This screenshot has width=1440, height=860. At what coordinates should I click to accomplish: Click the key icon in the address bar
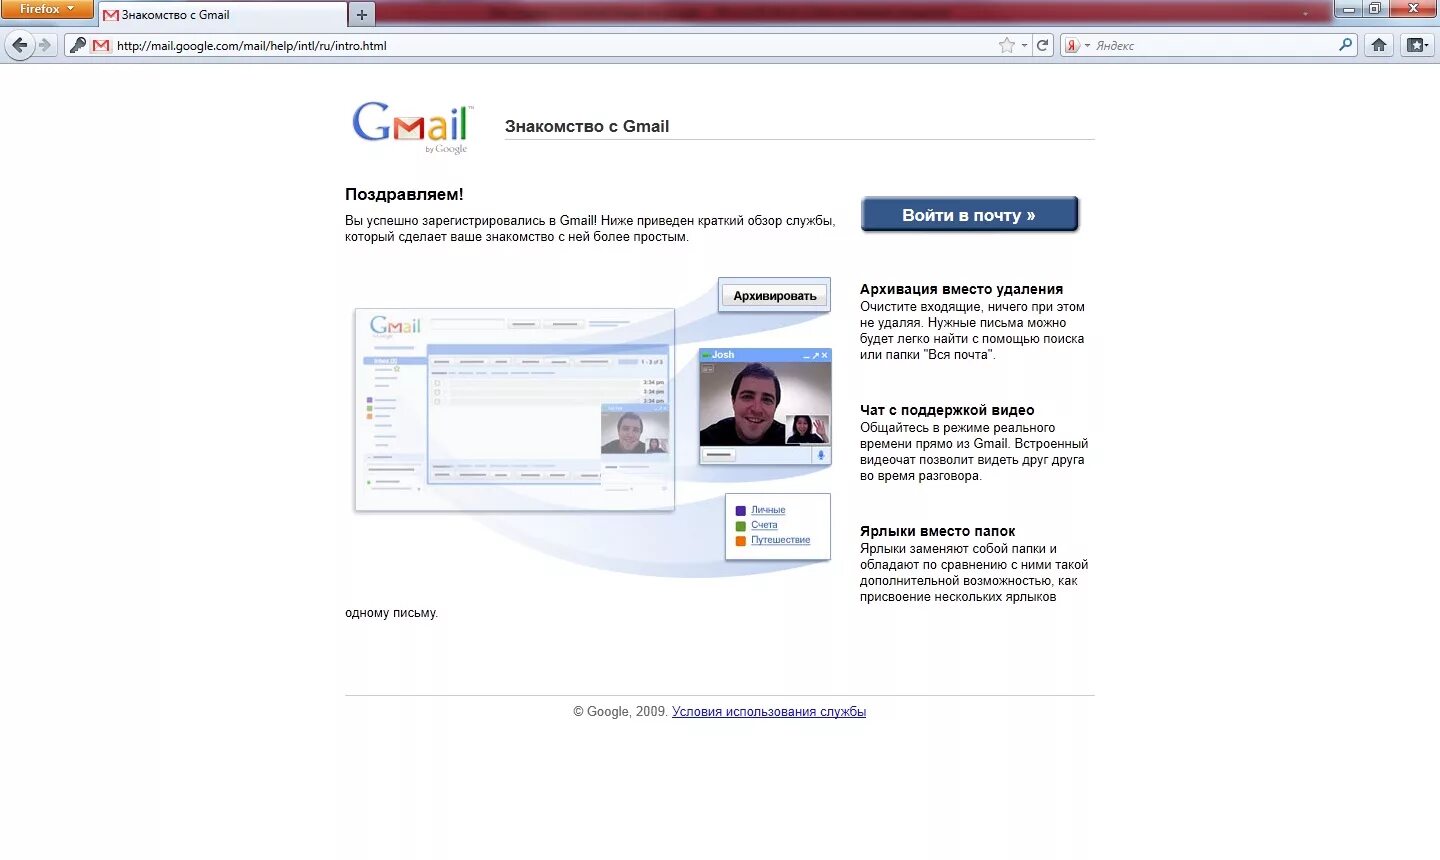(x=77, y=45)
